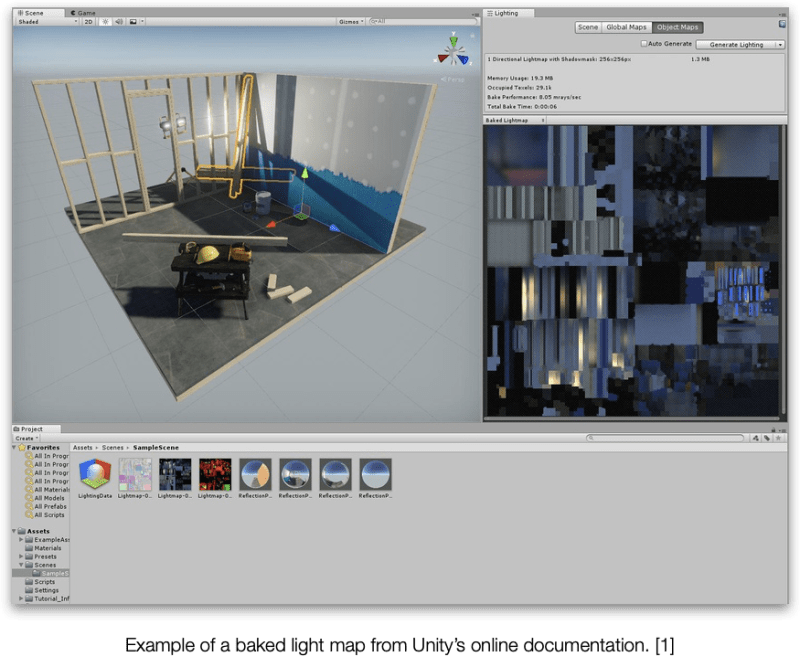Viewport: 800px width, 667px height.
Task: Click the Project search field
Action: (x=665, y=438)
